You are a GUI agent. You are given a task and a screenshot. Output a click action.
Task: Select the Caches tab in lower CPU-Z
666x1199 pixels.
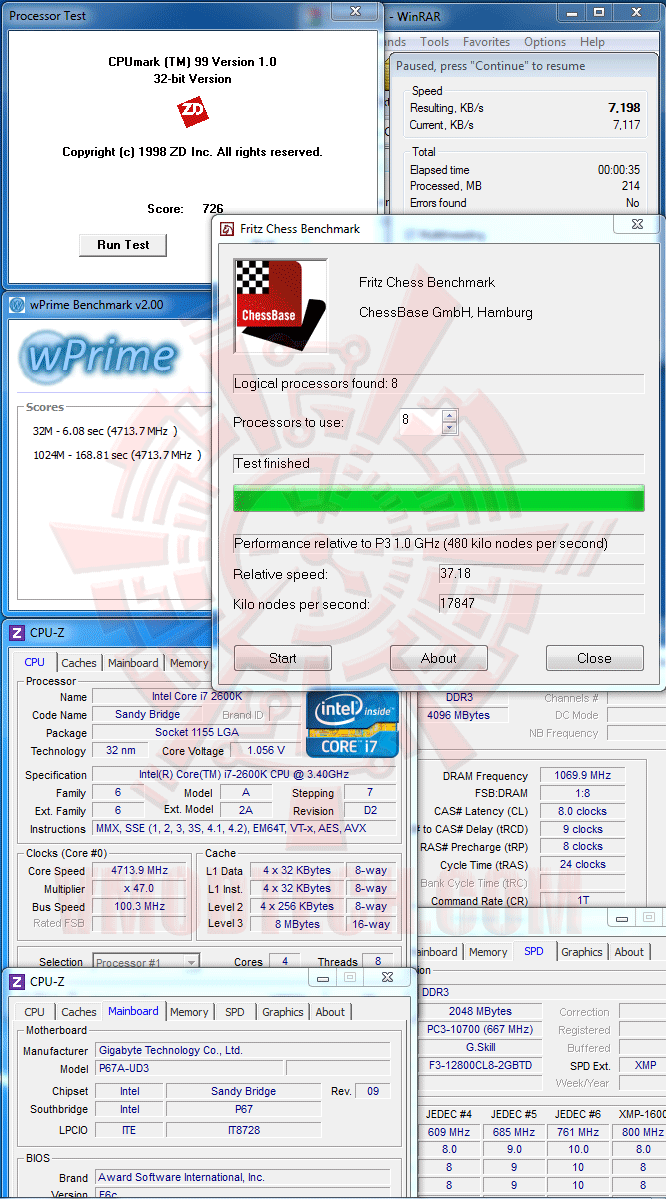(79, 1012)
